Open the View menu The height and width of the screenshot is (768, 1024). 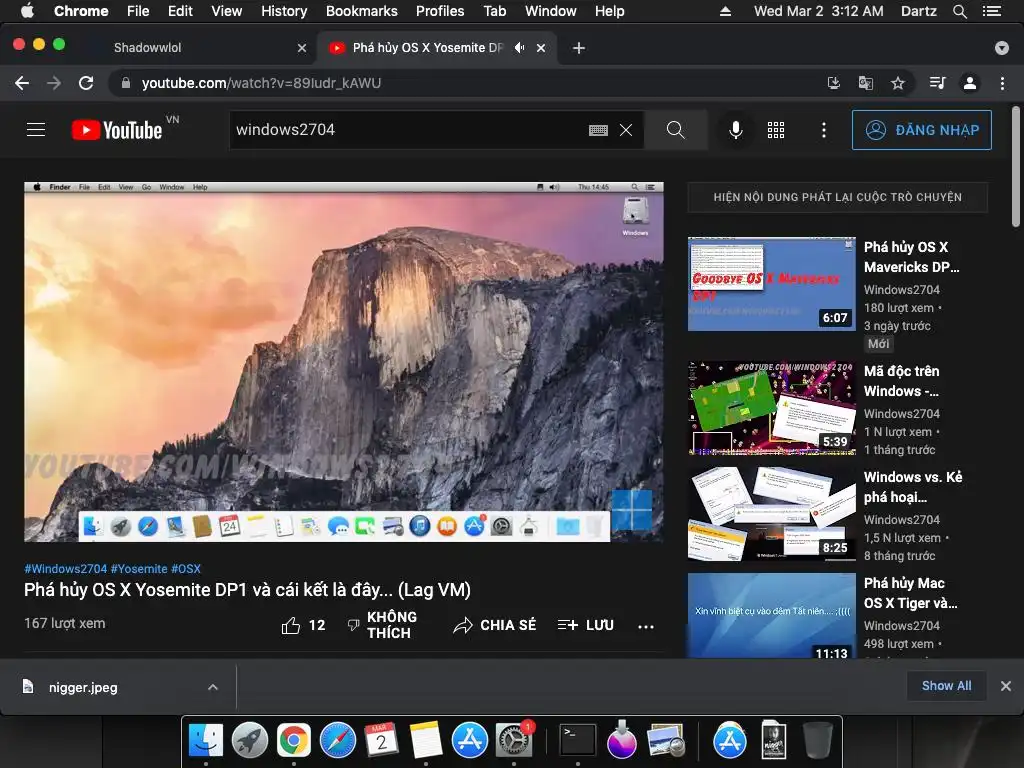tap(226, 11)
